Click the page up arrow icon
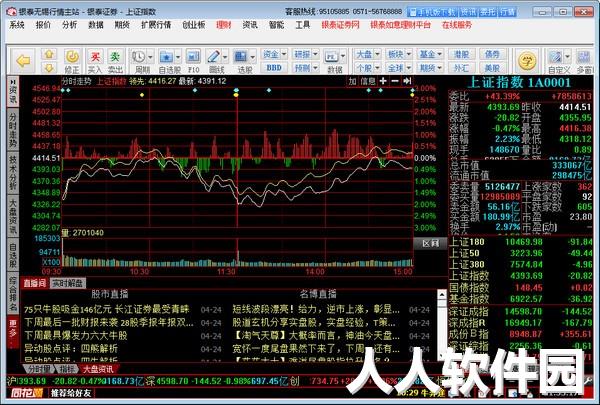600x405 pixels. pos(49,54)
